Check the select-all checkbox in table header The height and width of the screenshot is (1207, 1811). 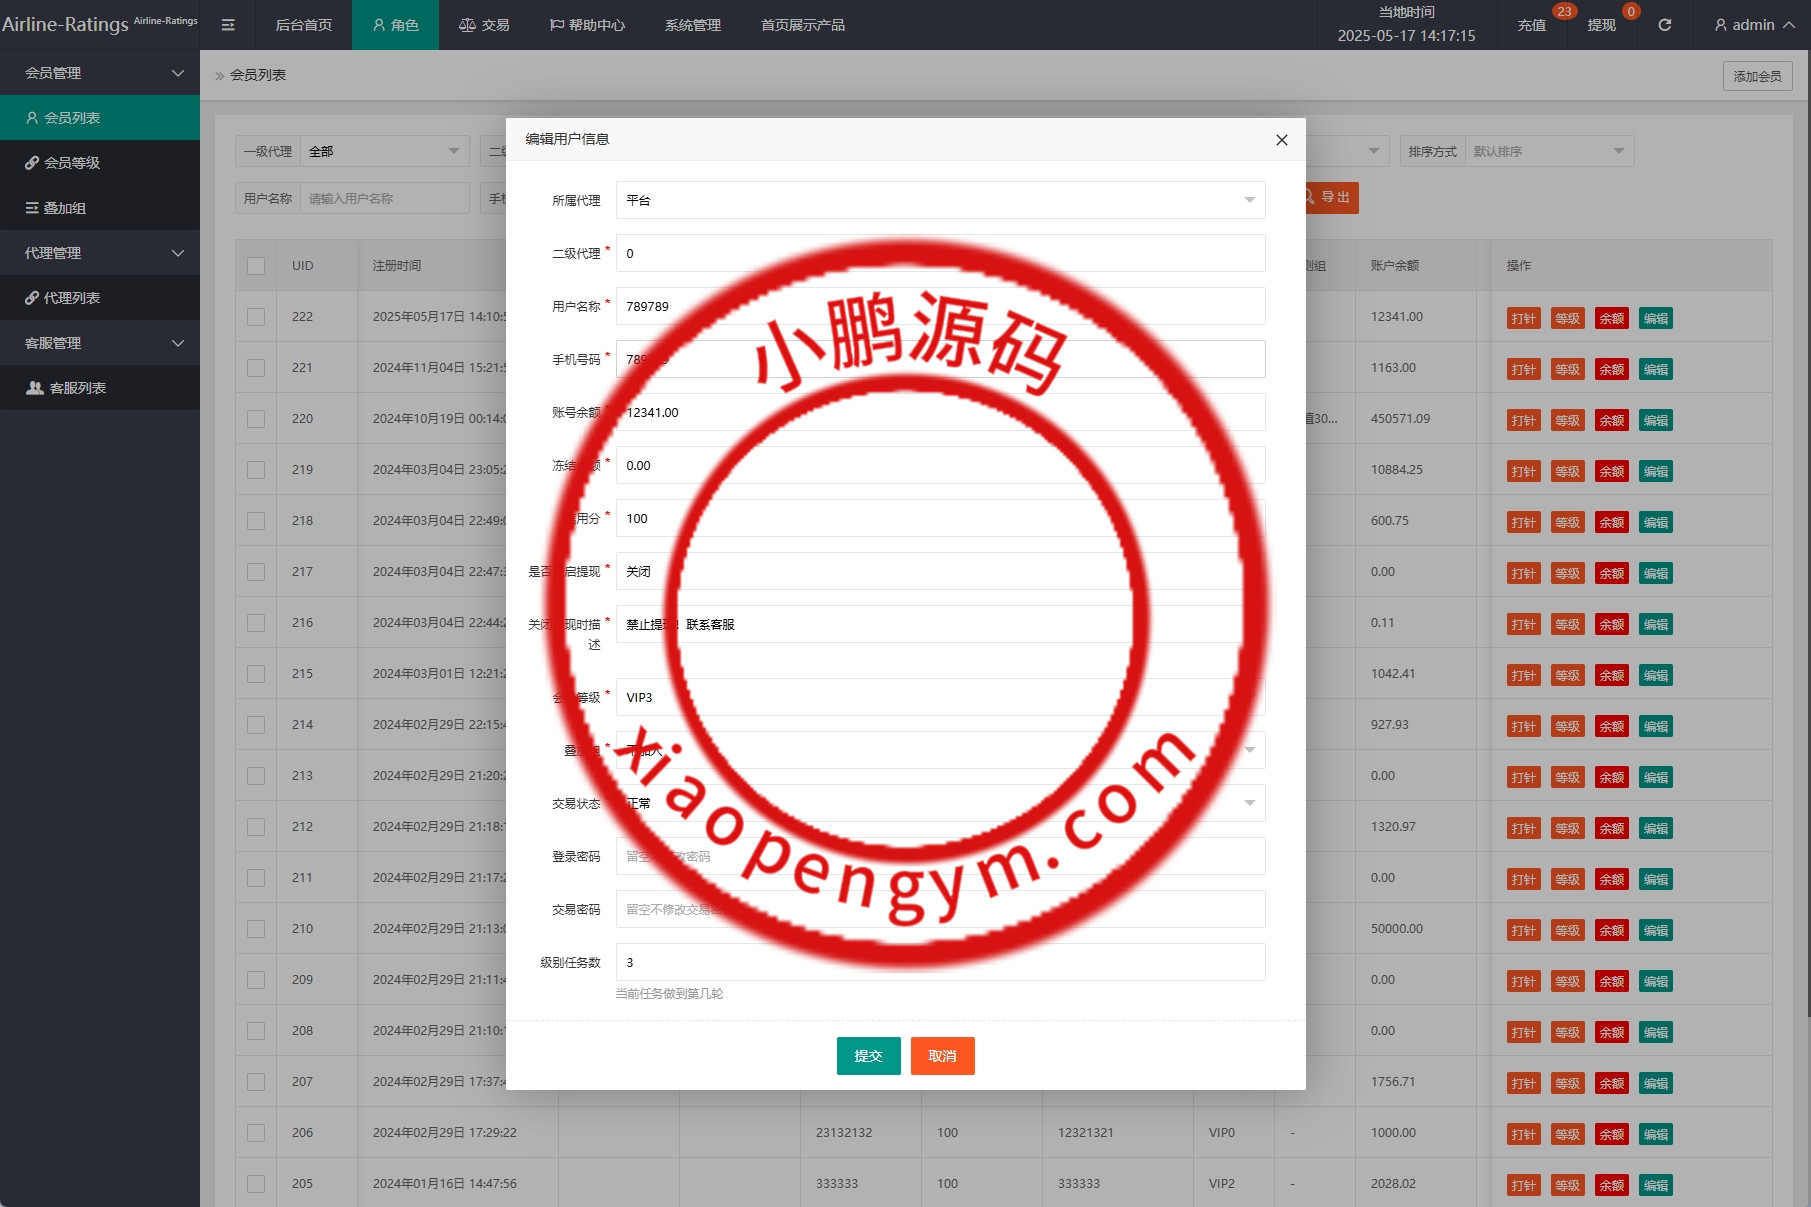click(256, 266)
